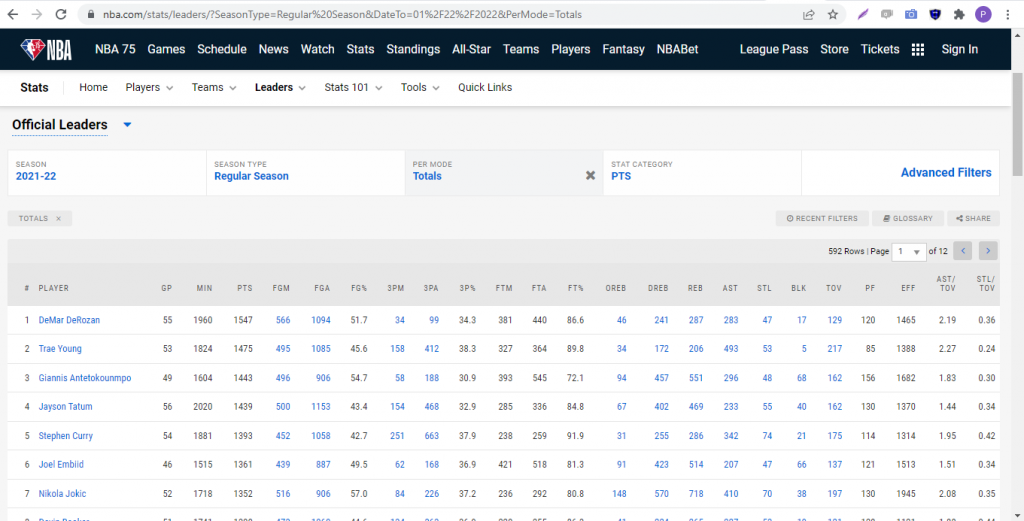1024x521 pixels.
Task: Click Jayson Tatum's REB value 469
Action: (696, 407)
